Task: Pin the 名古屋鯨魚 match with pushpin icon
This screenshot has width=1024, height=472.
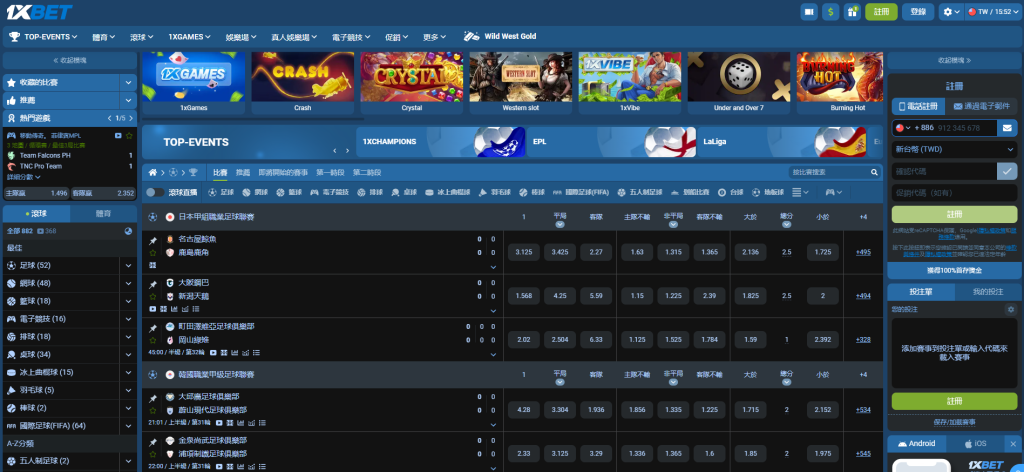Action: (153, 239)
